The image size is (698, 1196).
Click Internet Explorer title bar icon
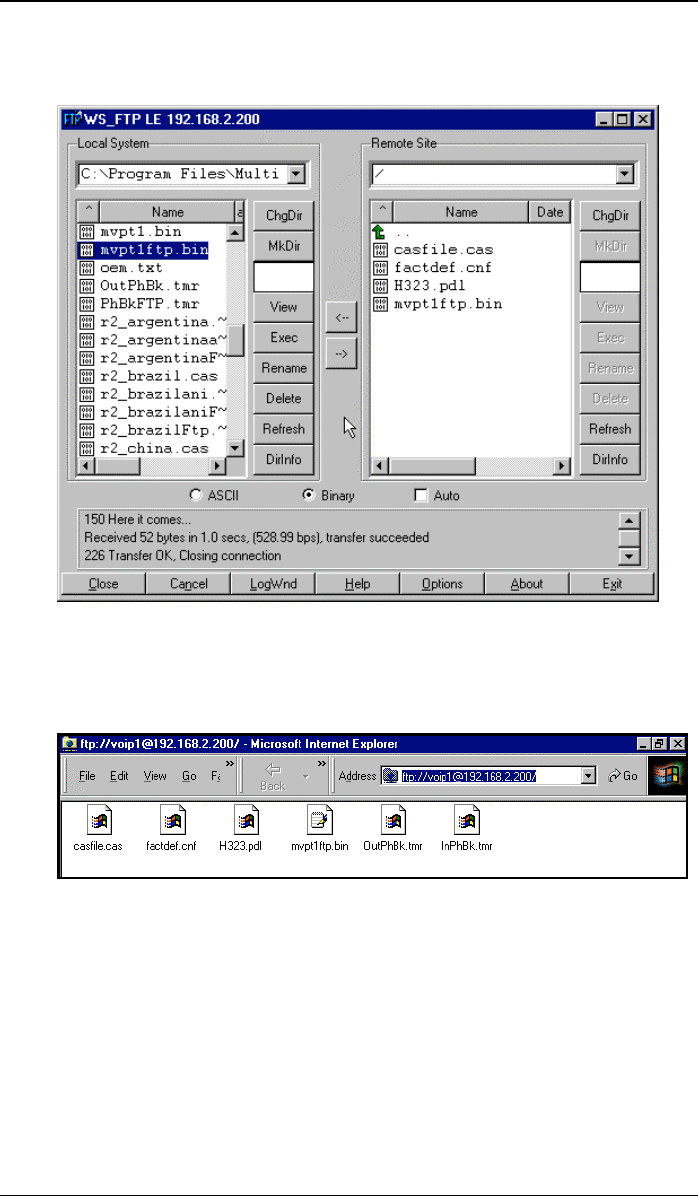coord(69,743)
